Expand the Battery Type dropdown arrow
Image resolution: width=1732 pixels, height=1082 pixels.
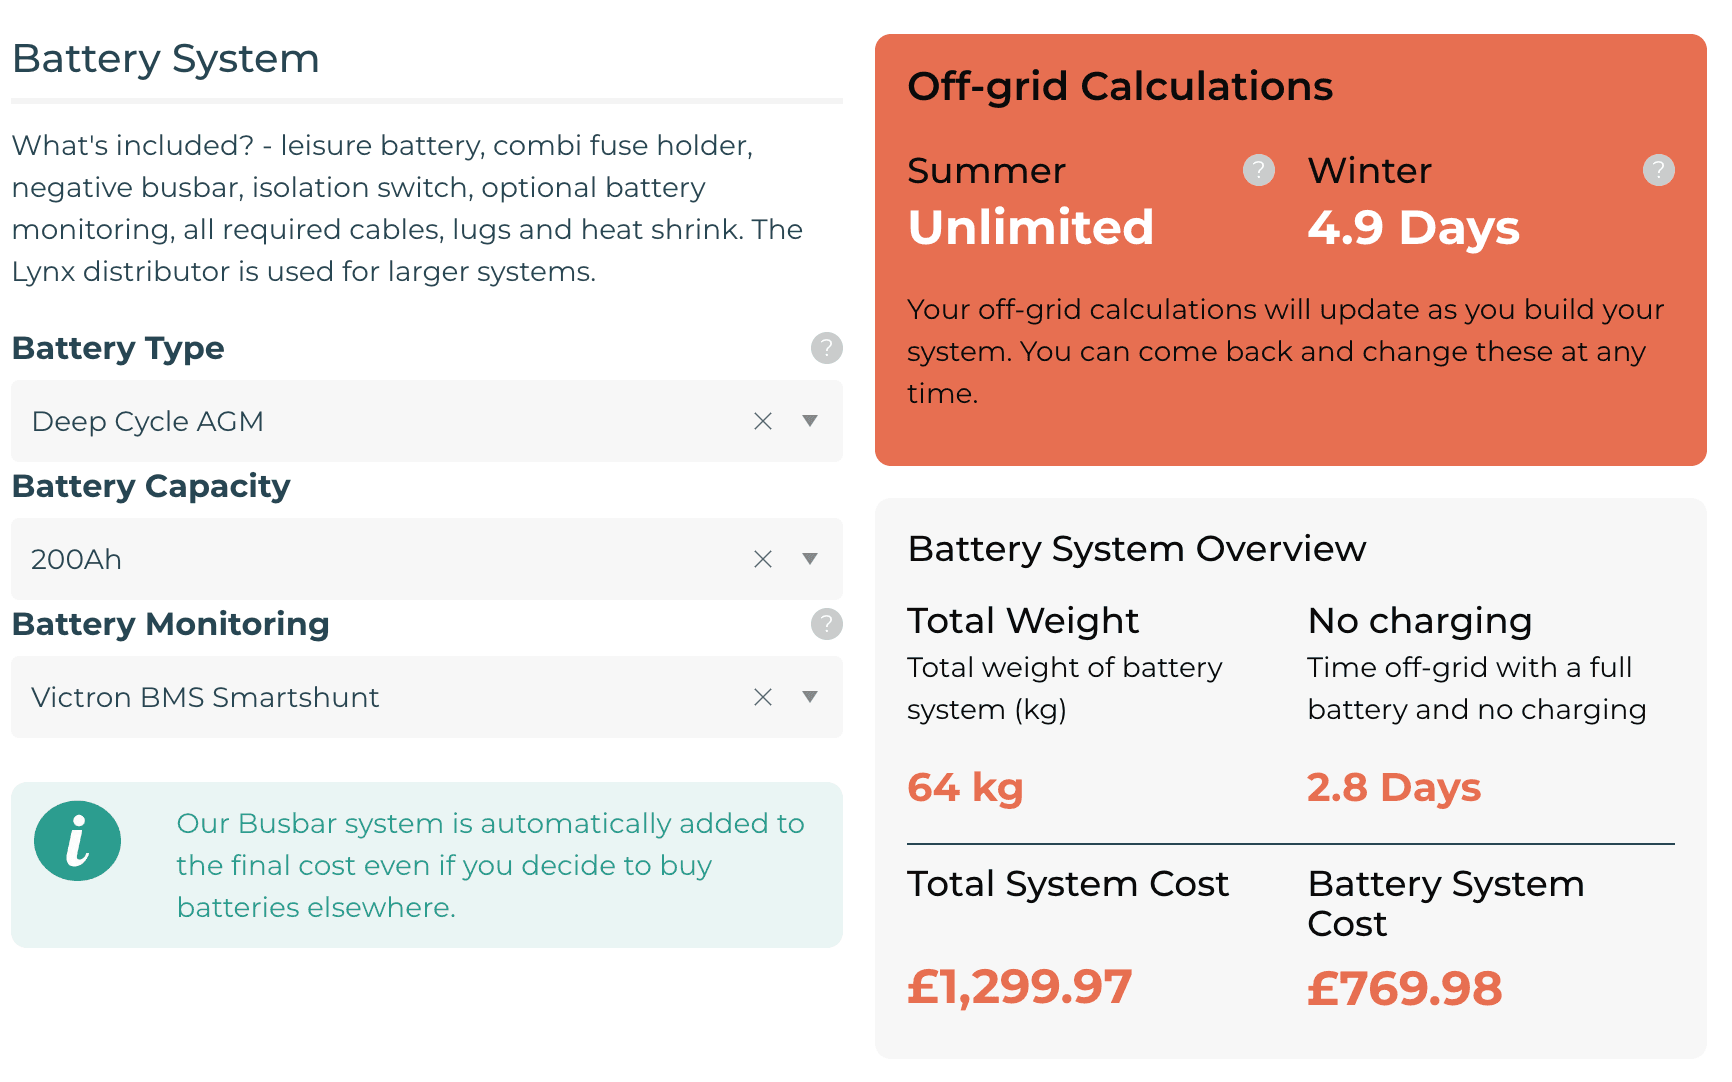click(810, 421)
